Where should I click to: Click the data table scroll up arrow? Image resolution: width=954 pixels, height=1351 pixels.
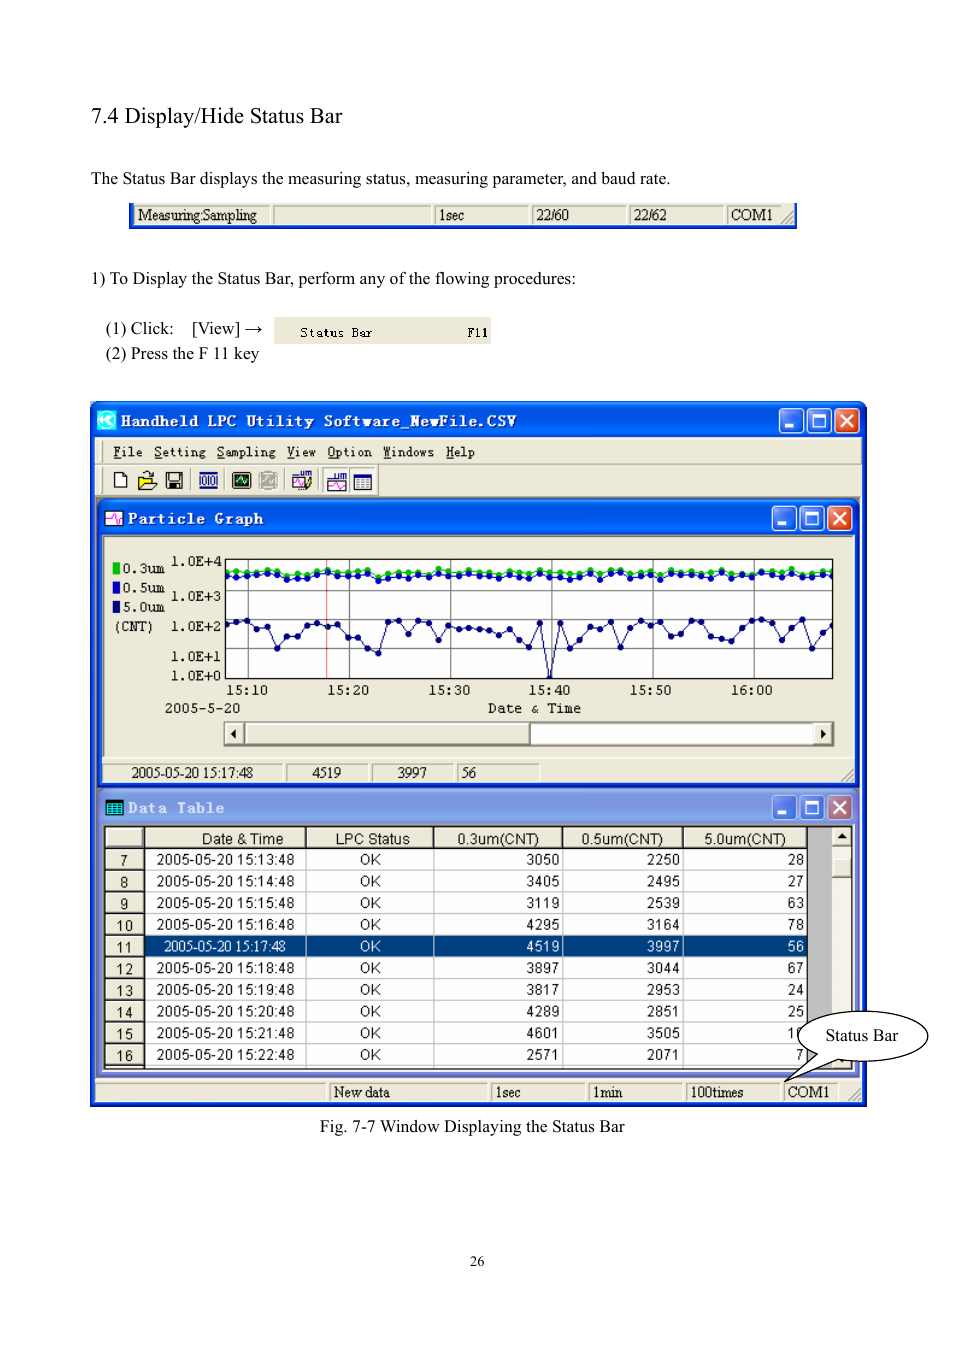[x=842, y=836]
